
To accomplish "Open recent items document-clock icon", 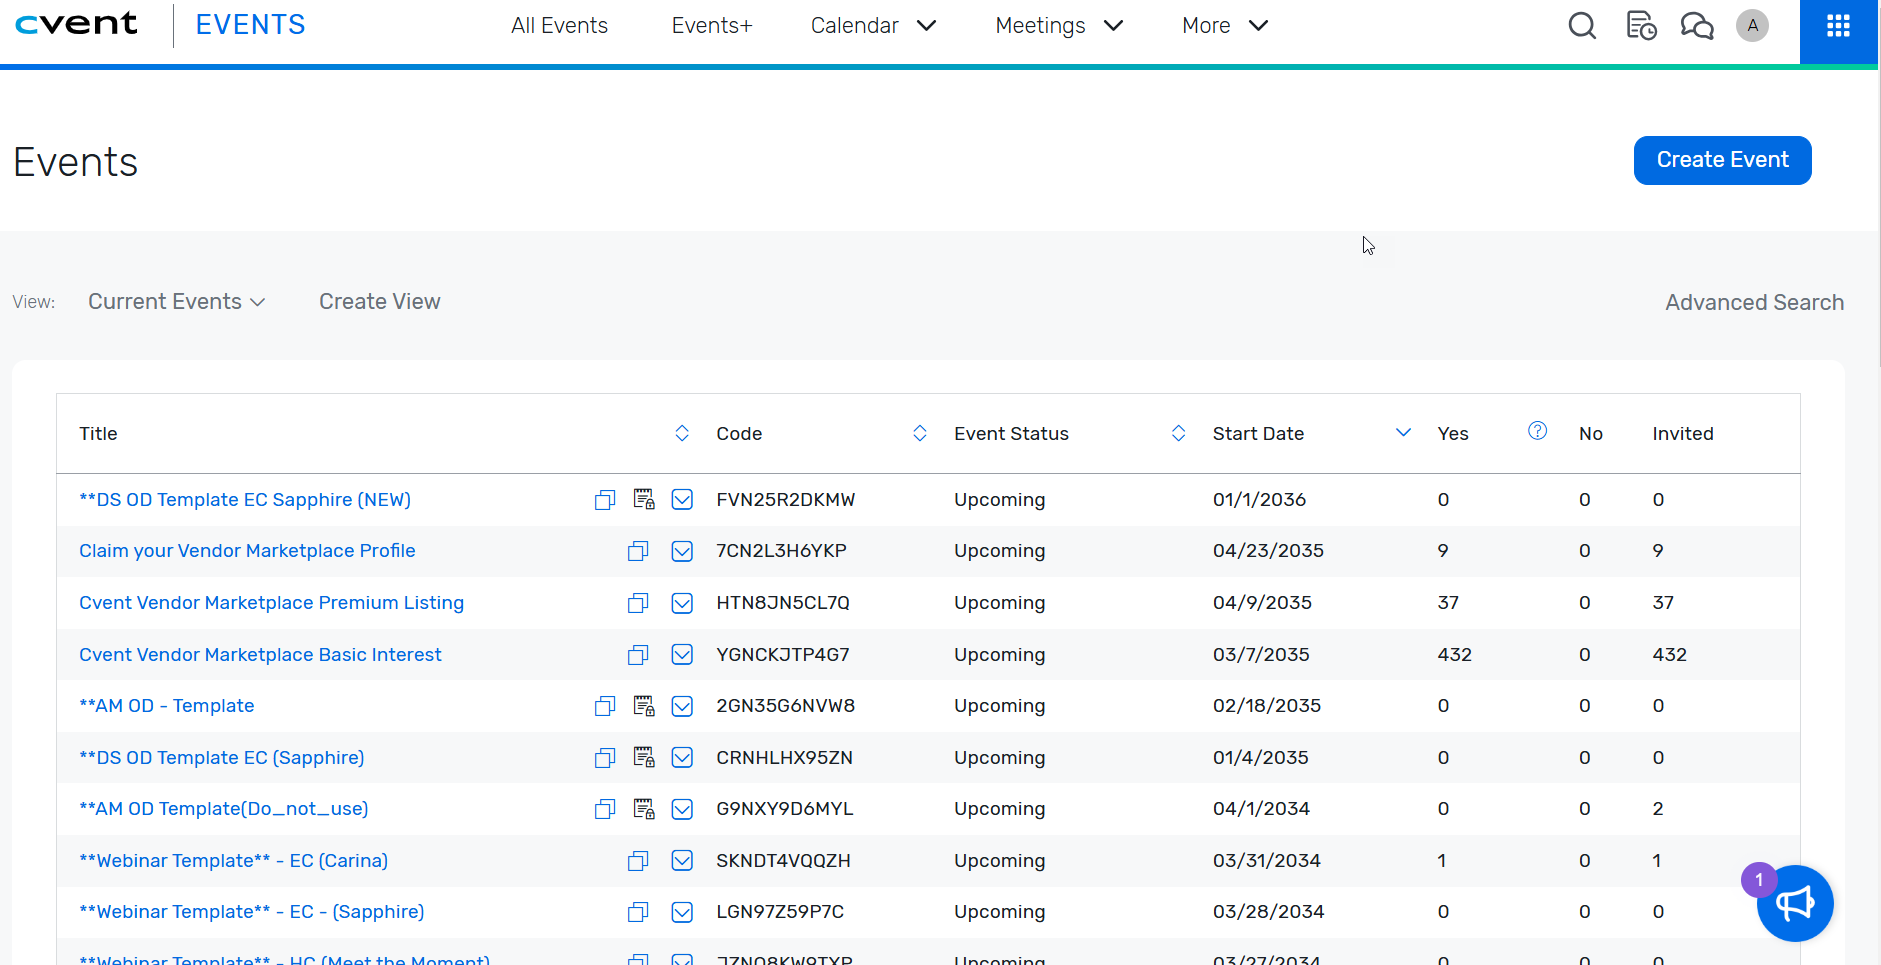I will 1641,25.
